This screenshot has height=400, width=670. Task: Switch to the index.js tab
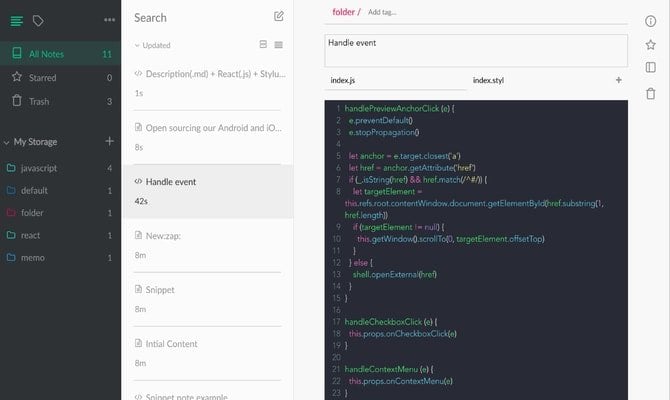pos(395,80)
